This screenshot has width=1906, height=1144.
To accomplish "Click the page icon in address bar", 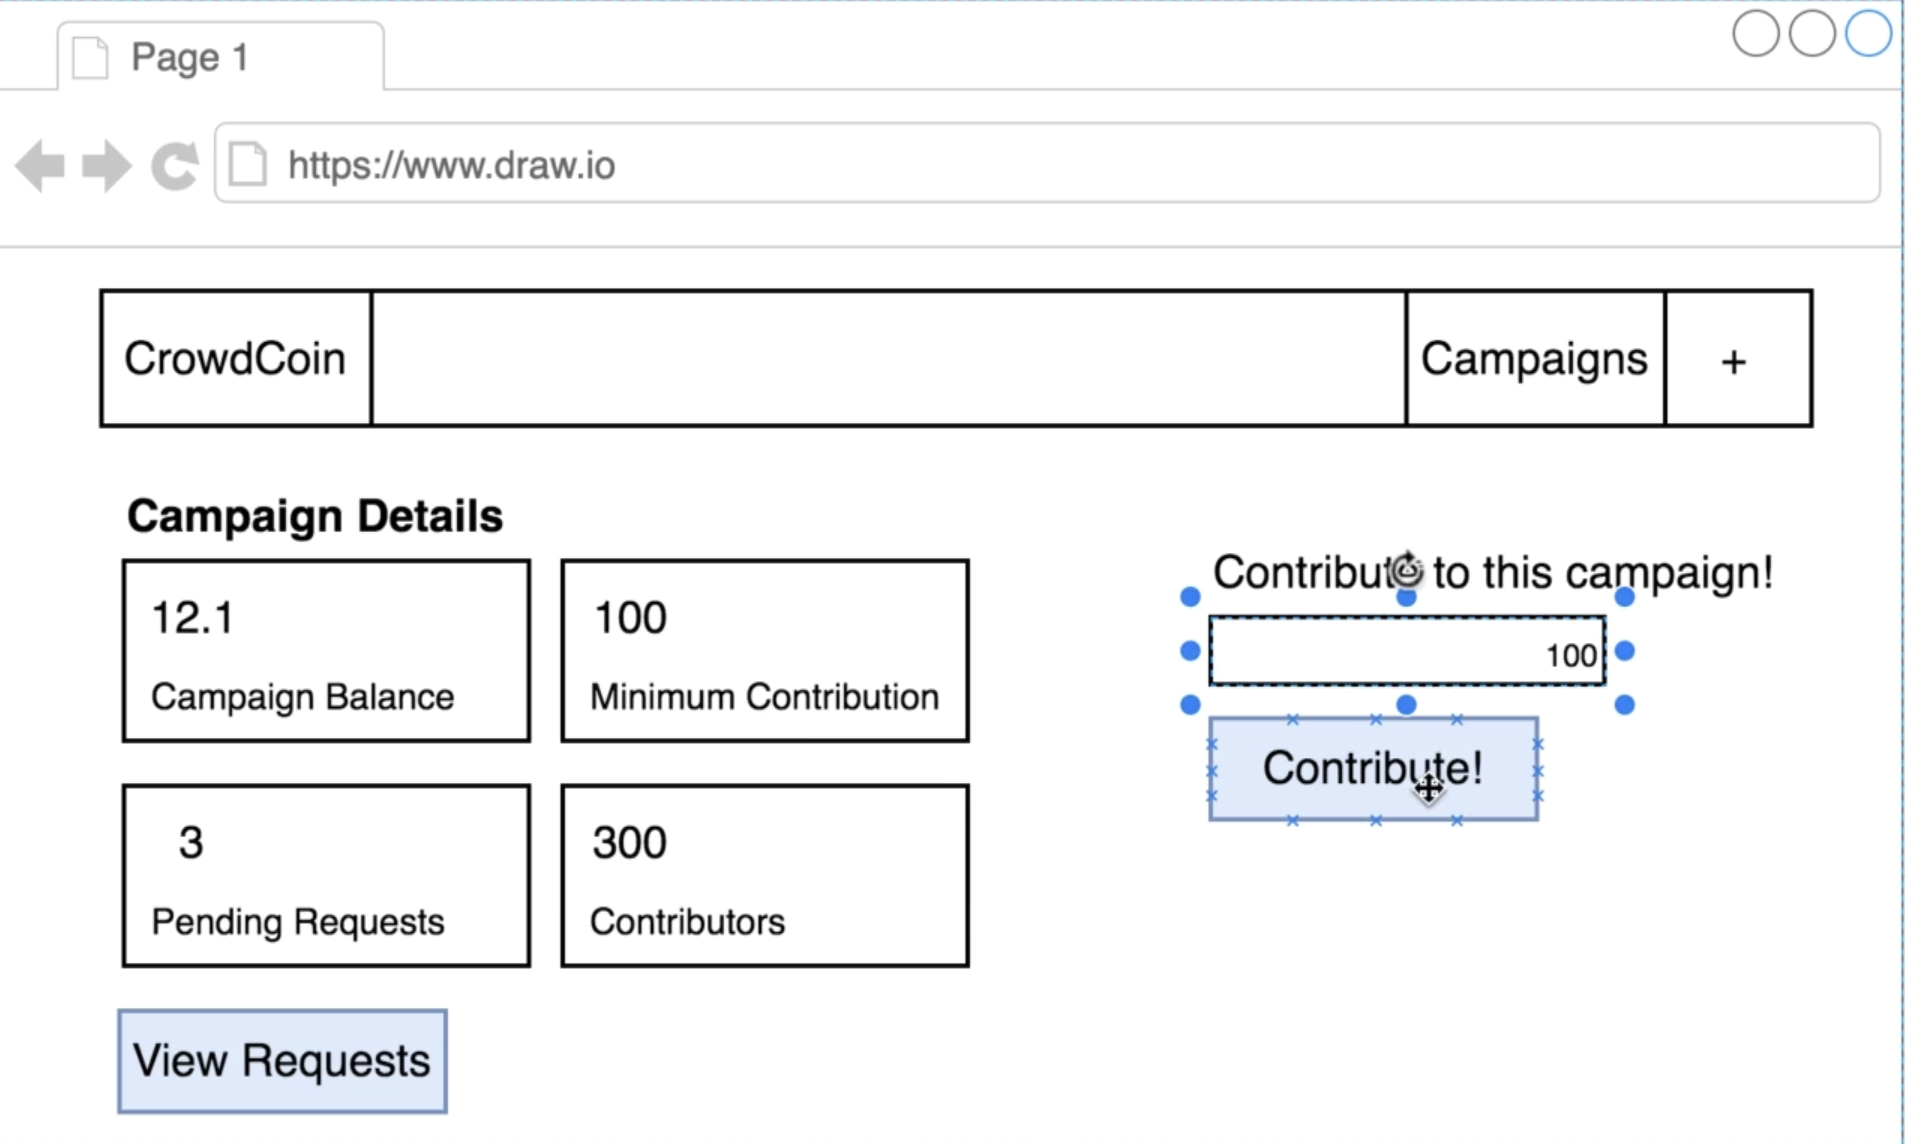I will [x=248, y=164].
